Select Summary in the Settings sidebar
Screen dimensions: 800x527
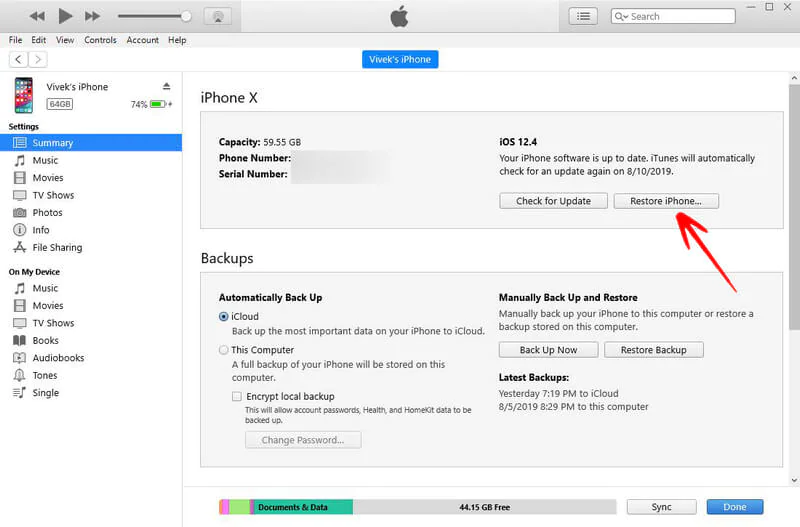click(91, 143)
